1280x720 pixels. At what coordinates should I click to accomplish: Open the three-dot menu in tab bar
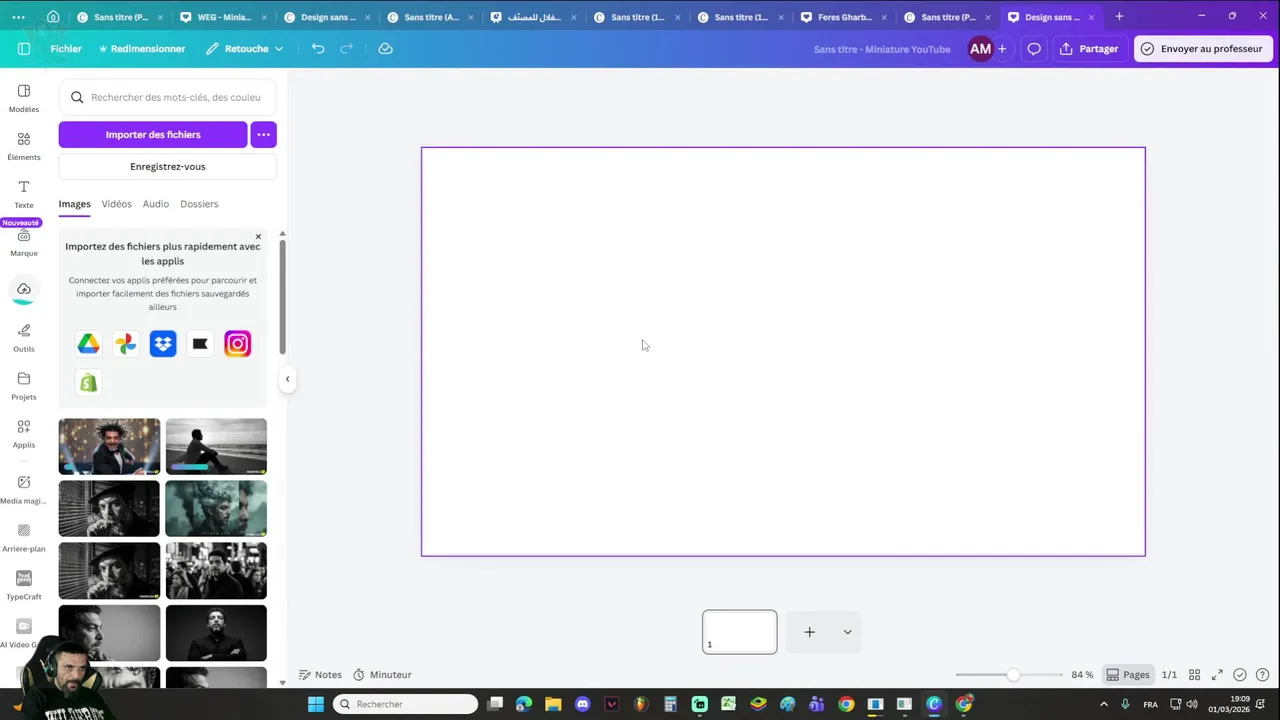19,17
